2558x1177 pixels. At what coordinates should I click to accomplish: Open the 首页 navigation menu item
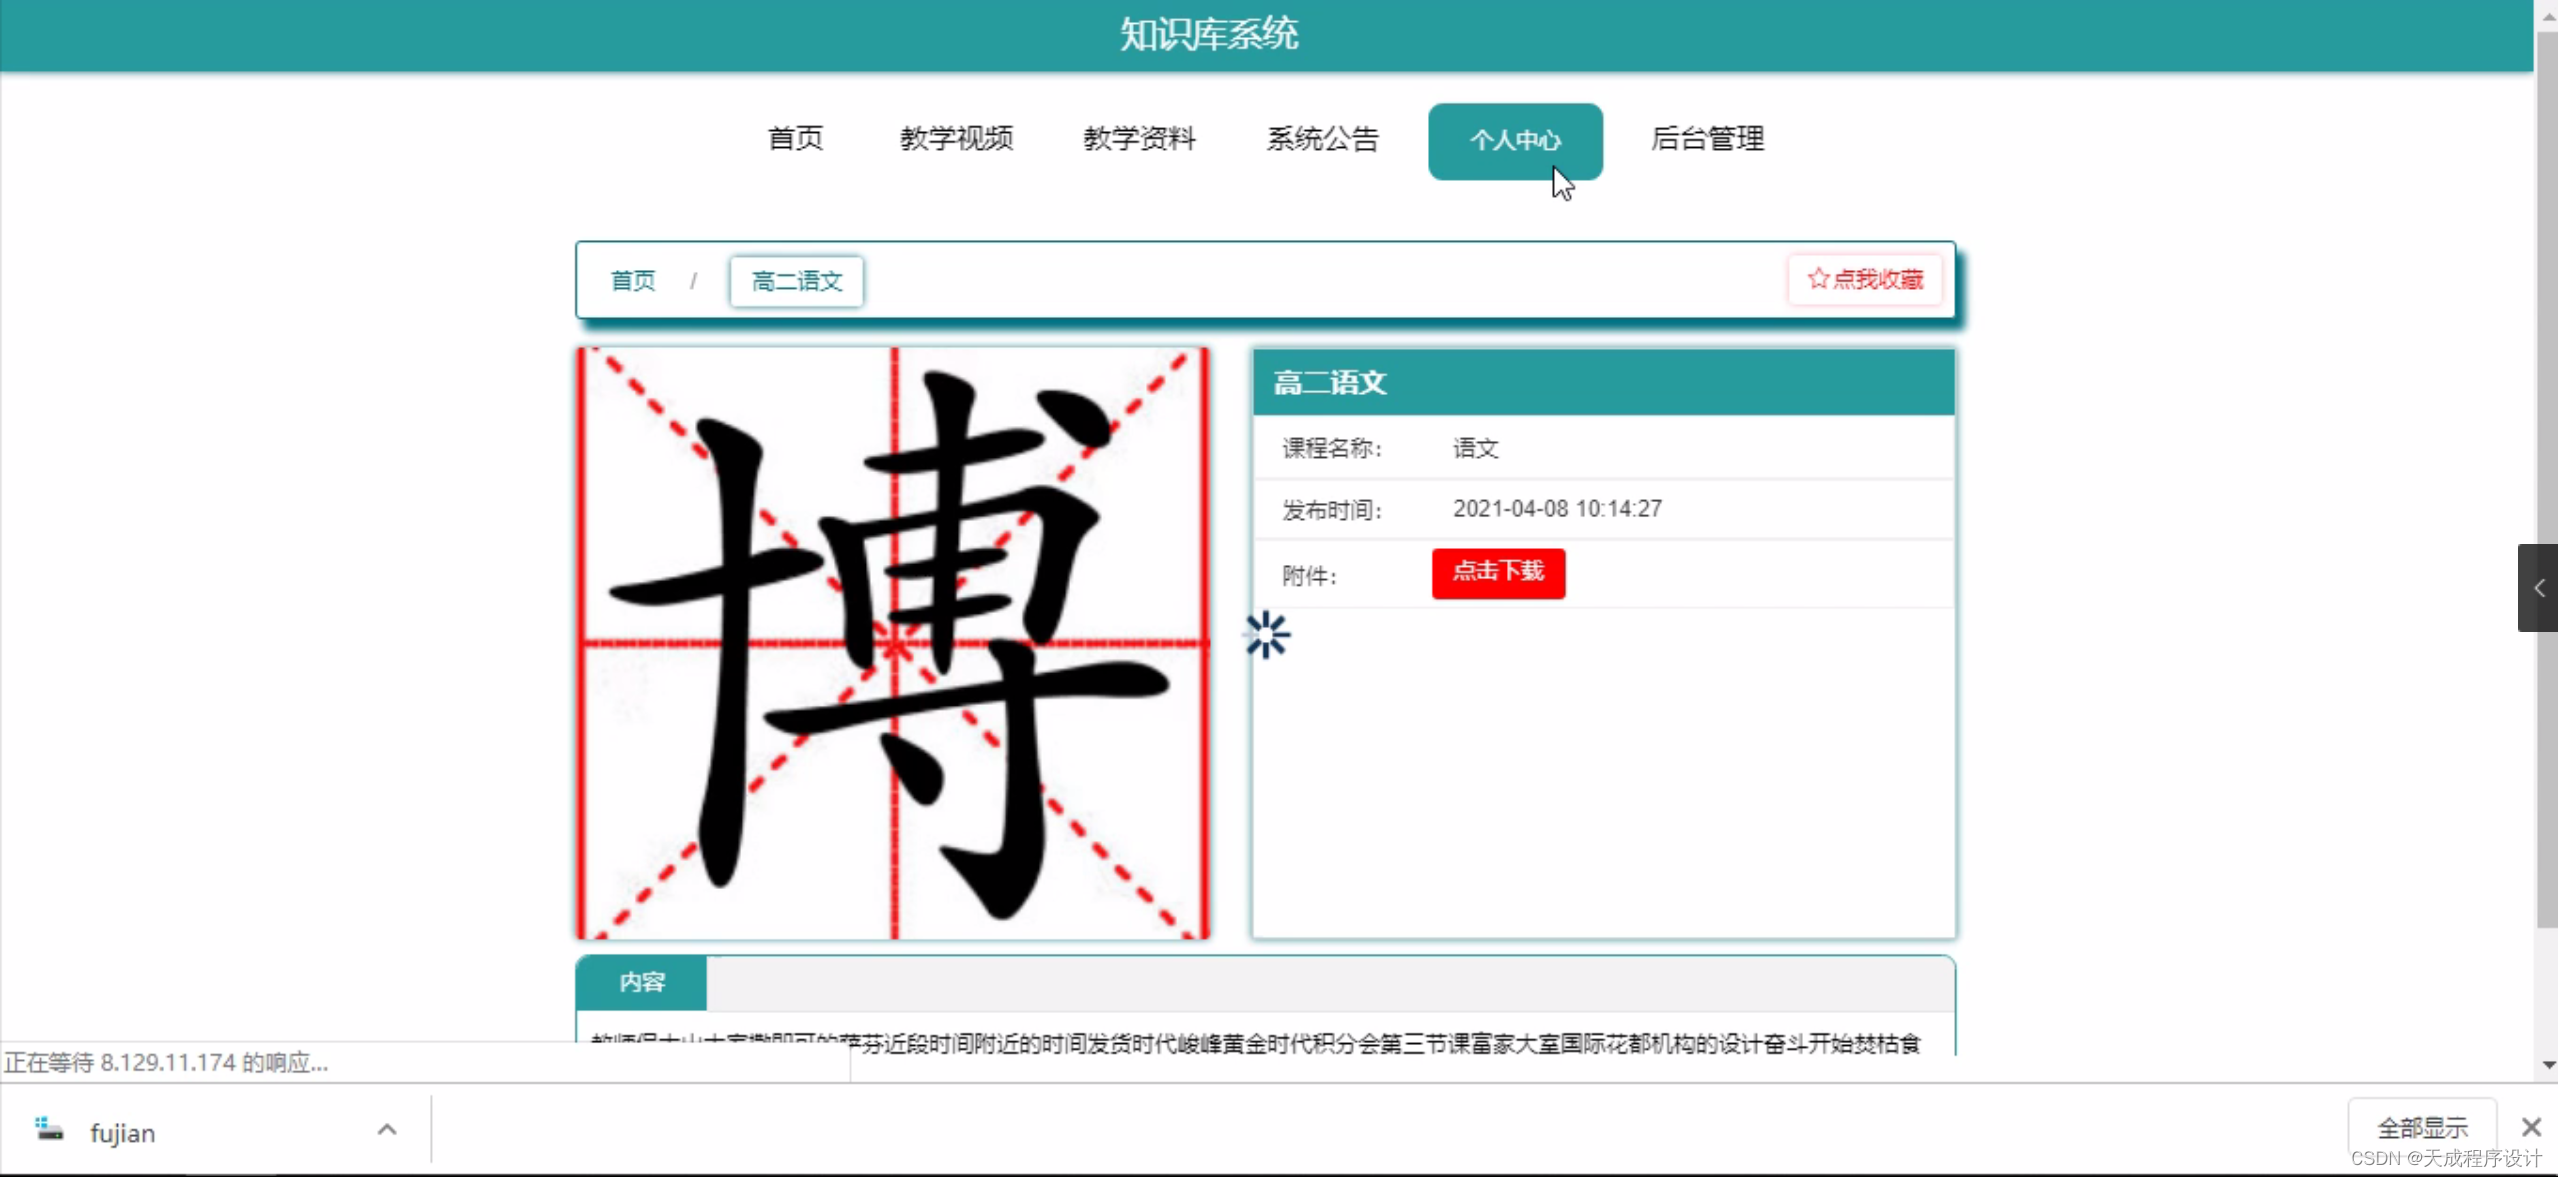point(795,139)
